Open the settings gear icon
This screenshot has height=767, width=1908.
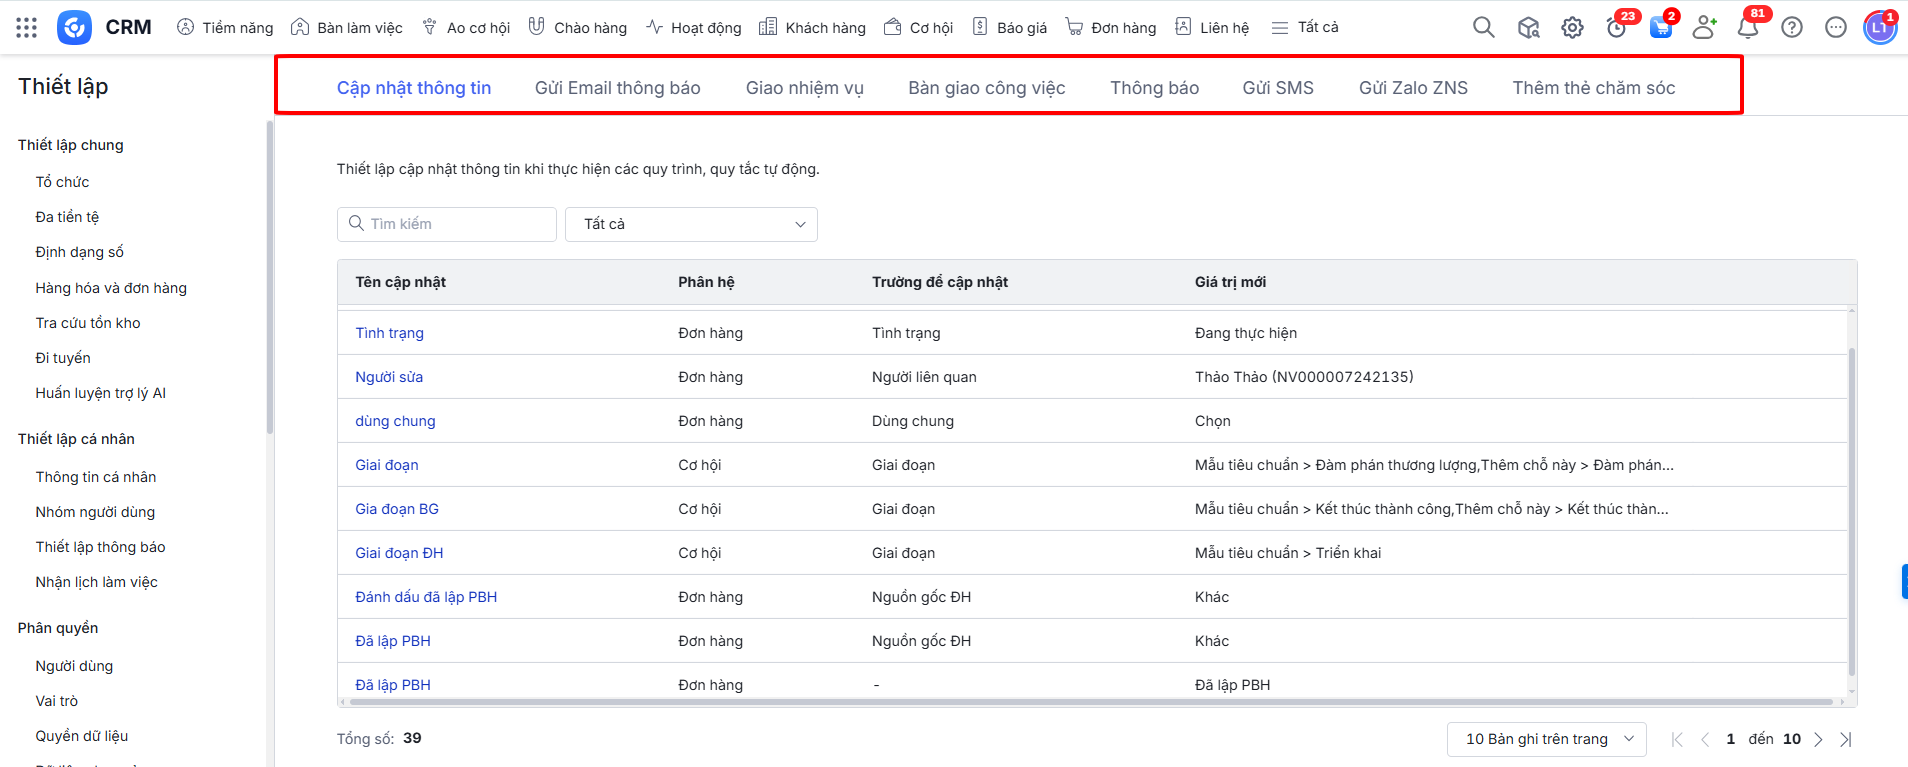coord(1572,28)
